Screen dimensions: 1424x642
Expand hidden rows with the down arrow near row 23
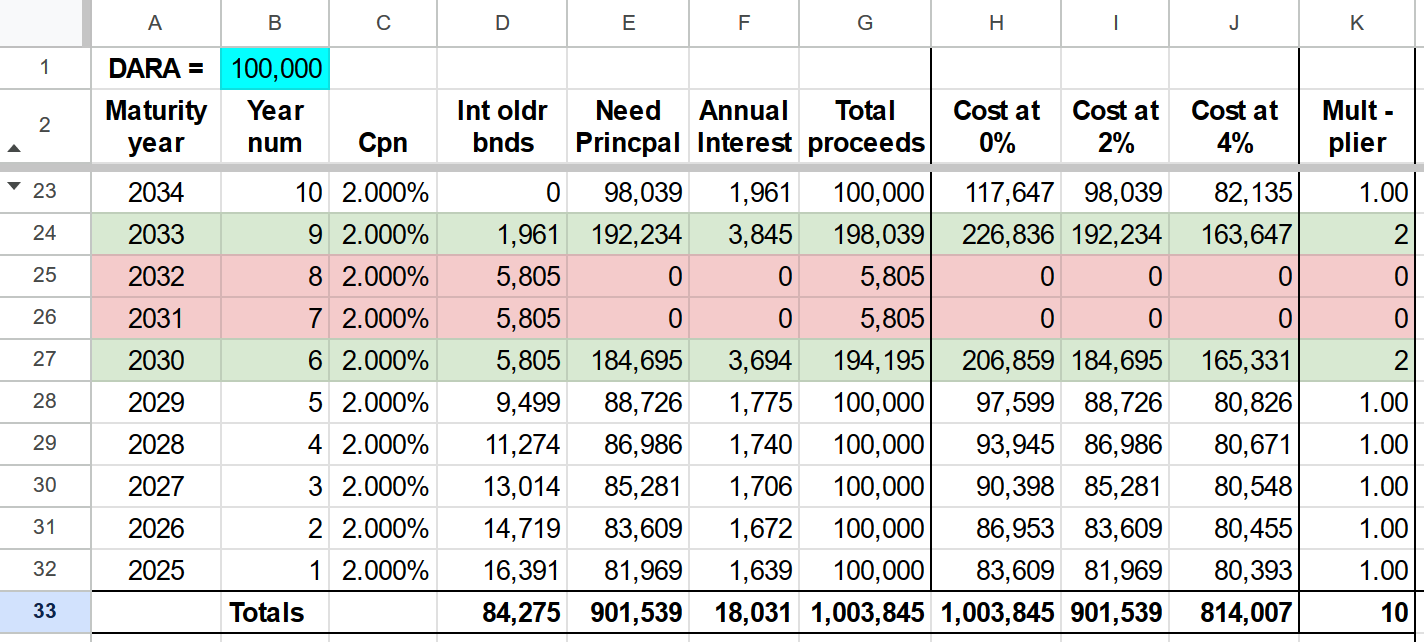[13, 187]
